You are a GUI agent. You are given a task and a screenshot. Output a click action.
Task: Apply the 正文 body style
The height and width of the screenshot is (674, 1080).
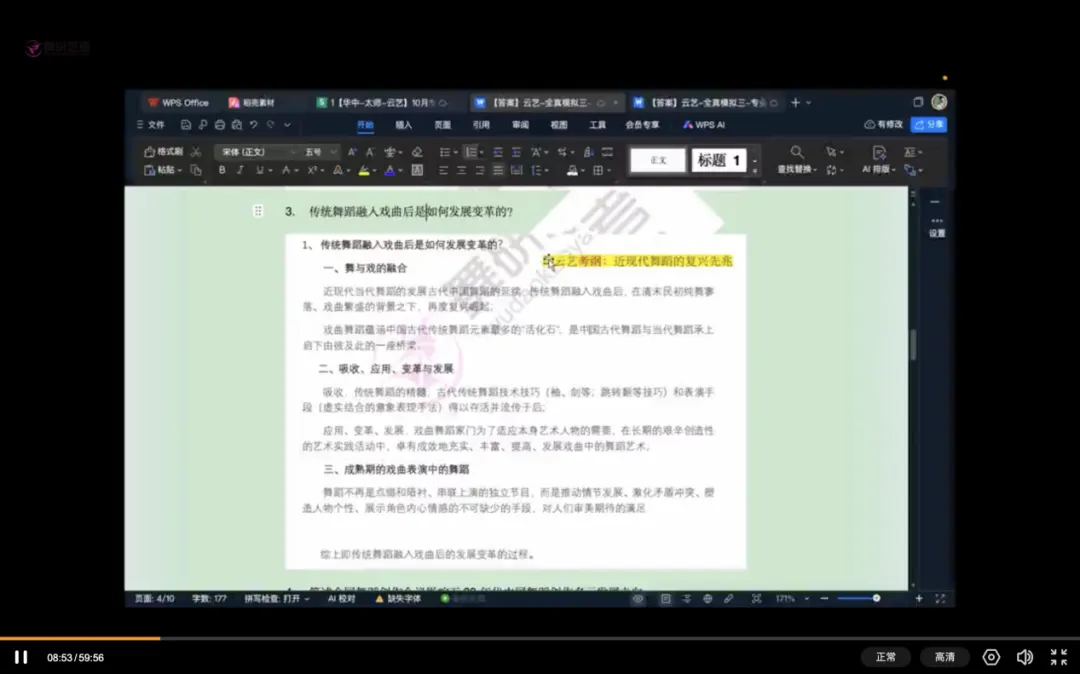tap(658, 160)
